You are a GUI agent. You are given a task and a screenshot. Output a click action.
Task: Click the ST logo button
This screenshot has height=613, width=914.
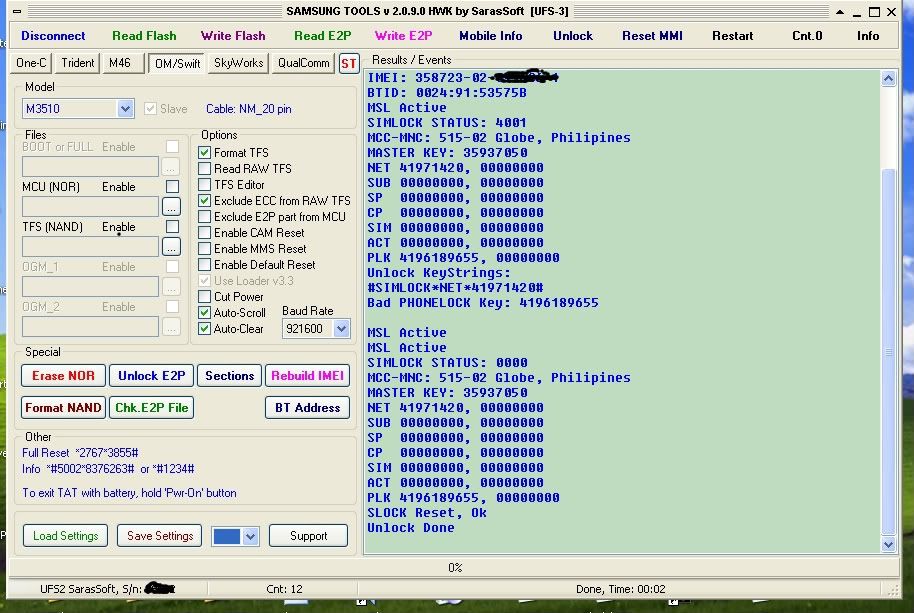point(349,64)
